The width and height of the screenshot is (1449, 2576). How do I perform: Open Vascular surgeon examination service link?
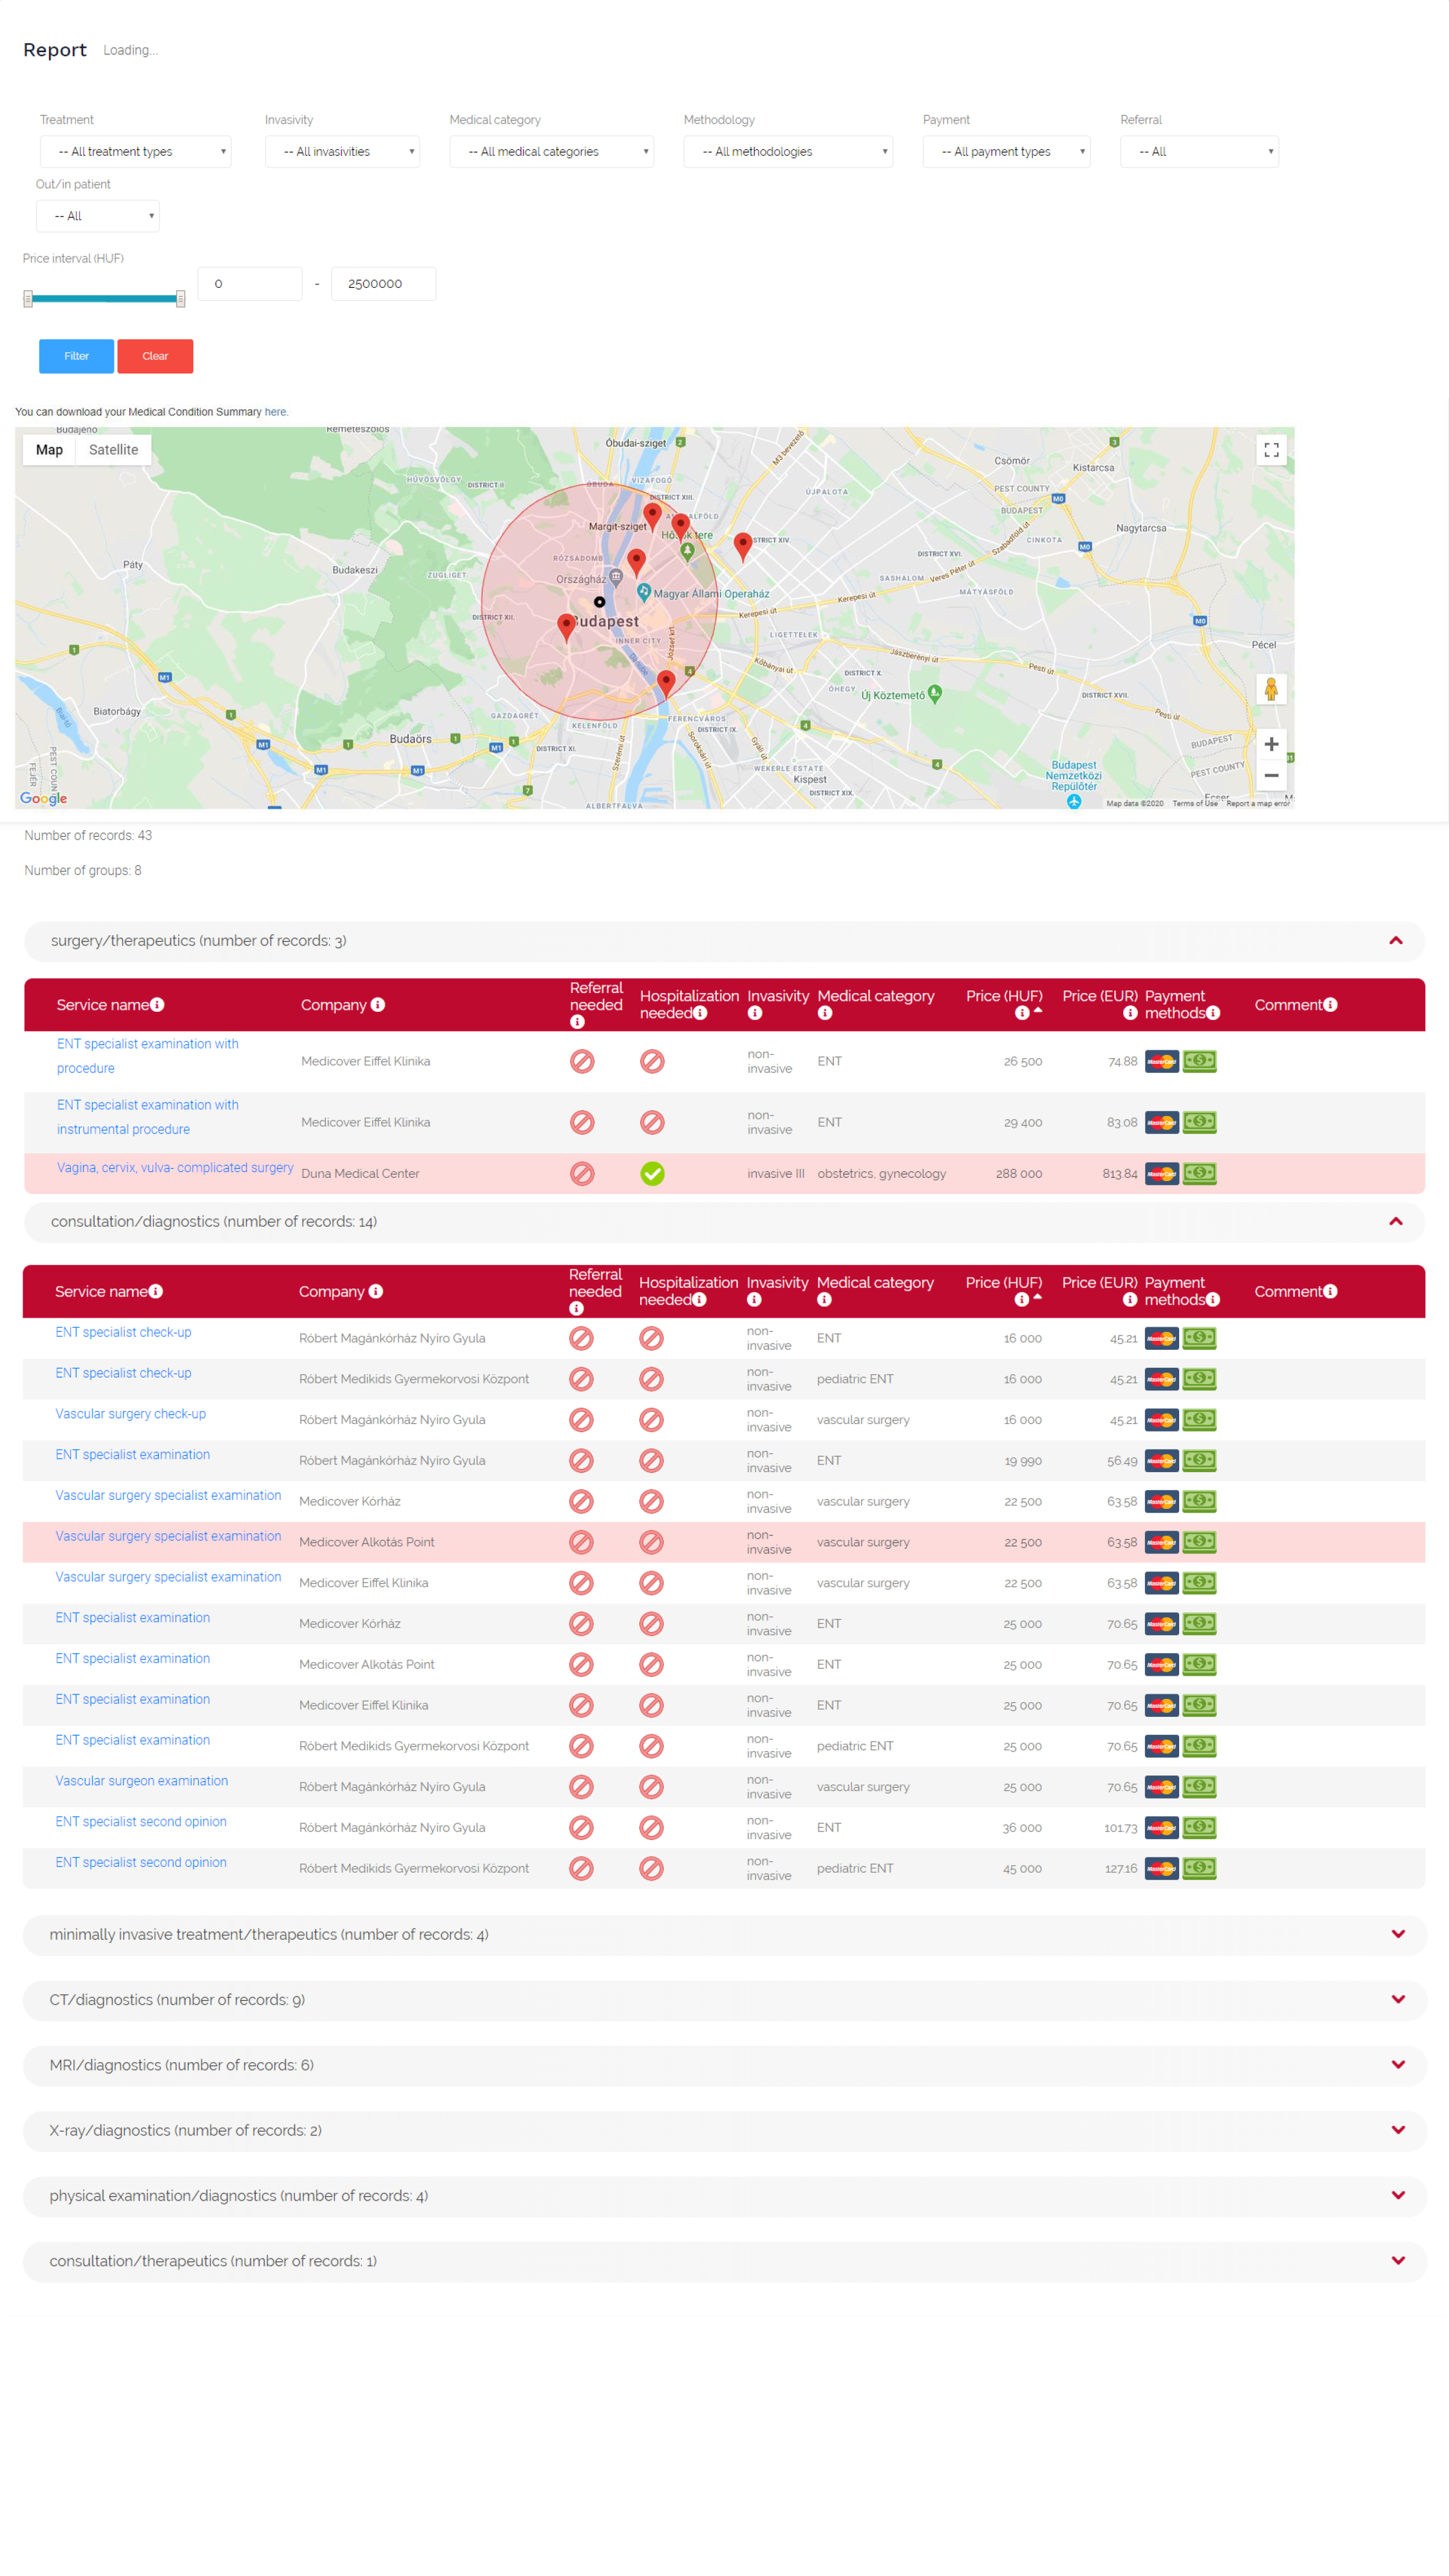point(141,1781)
